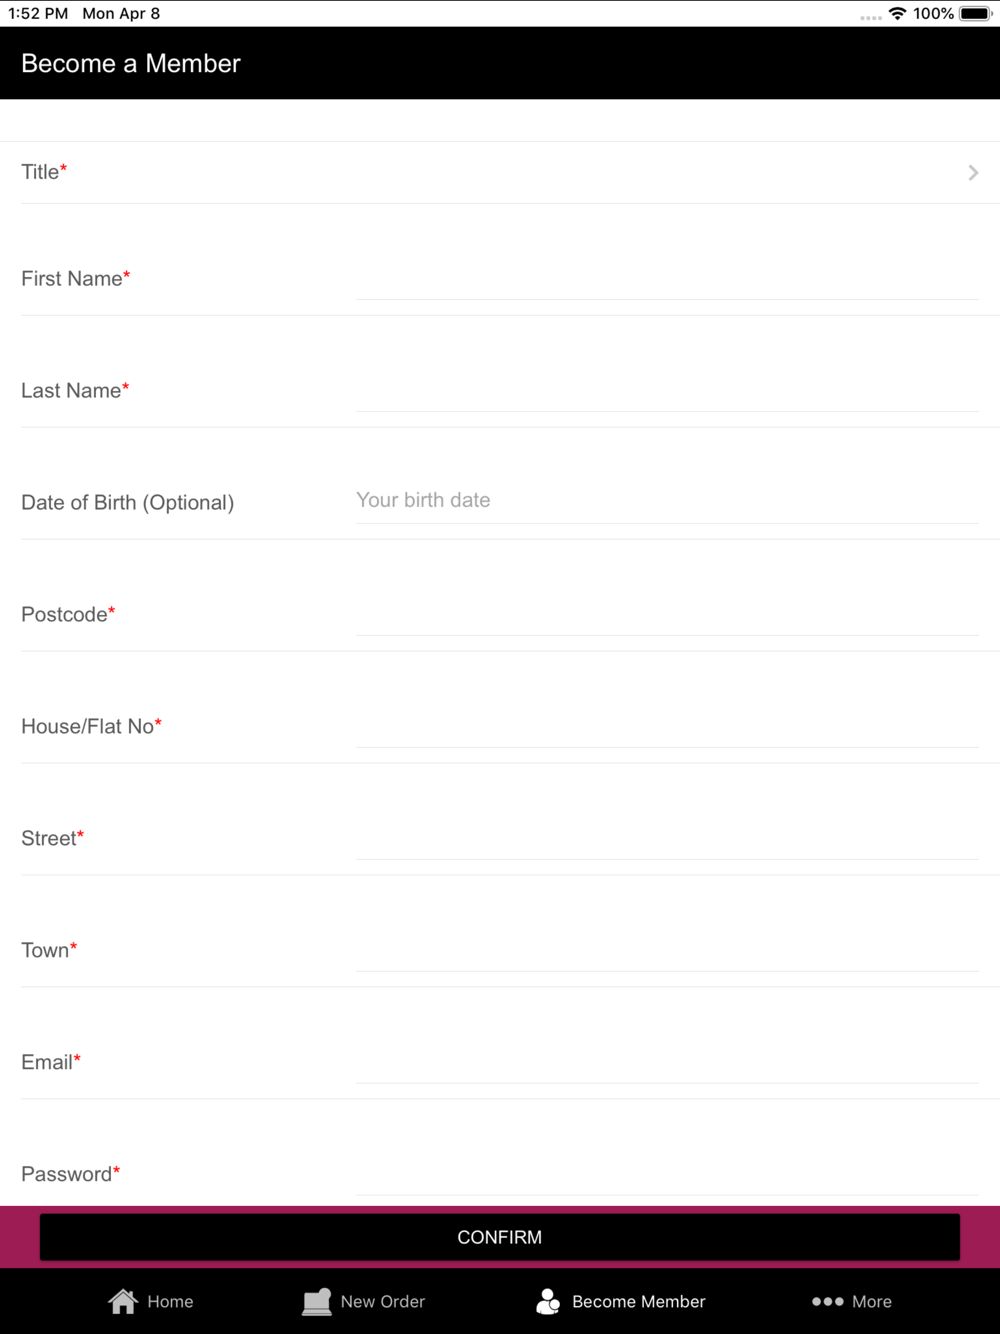Focus the Password input field
The width and height of the screenshot is (1000, 1334).
point(667,1173)
